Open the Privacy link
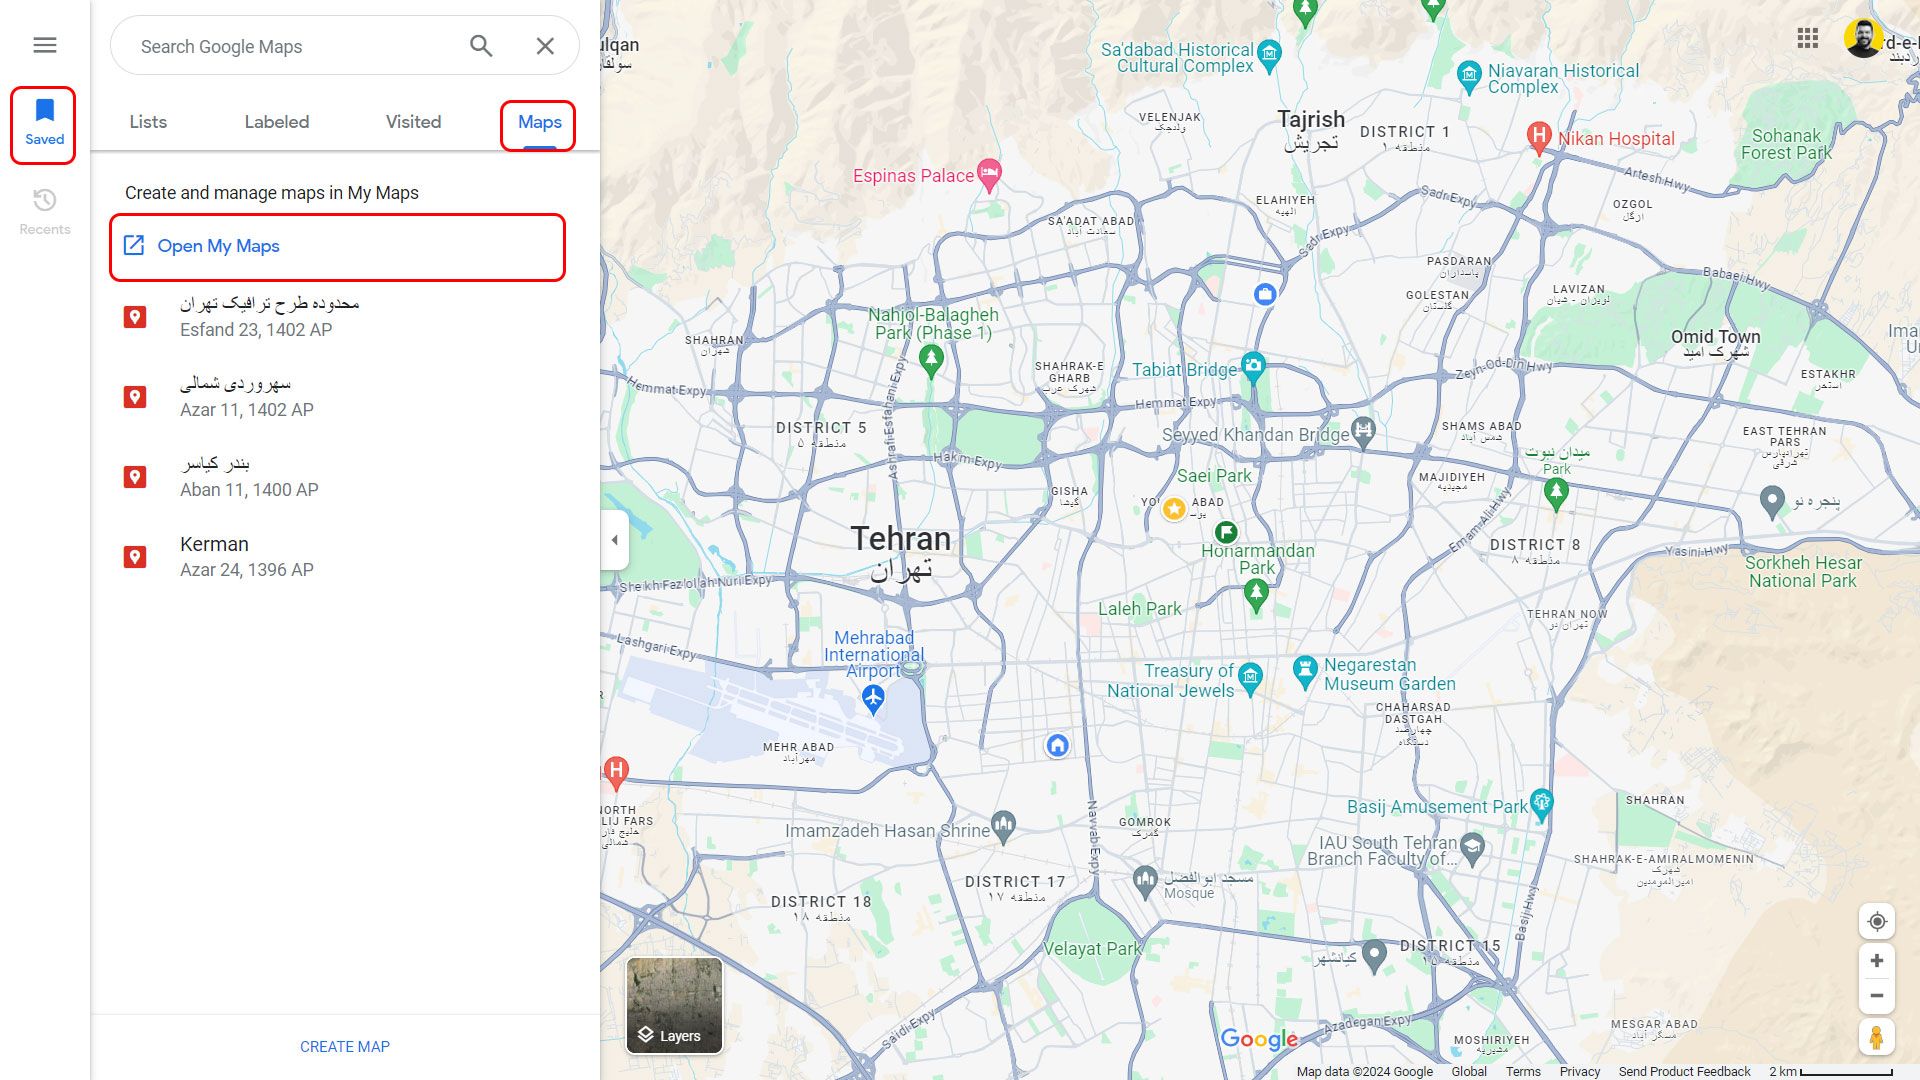 [x=1580, y=1071]
